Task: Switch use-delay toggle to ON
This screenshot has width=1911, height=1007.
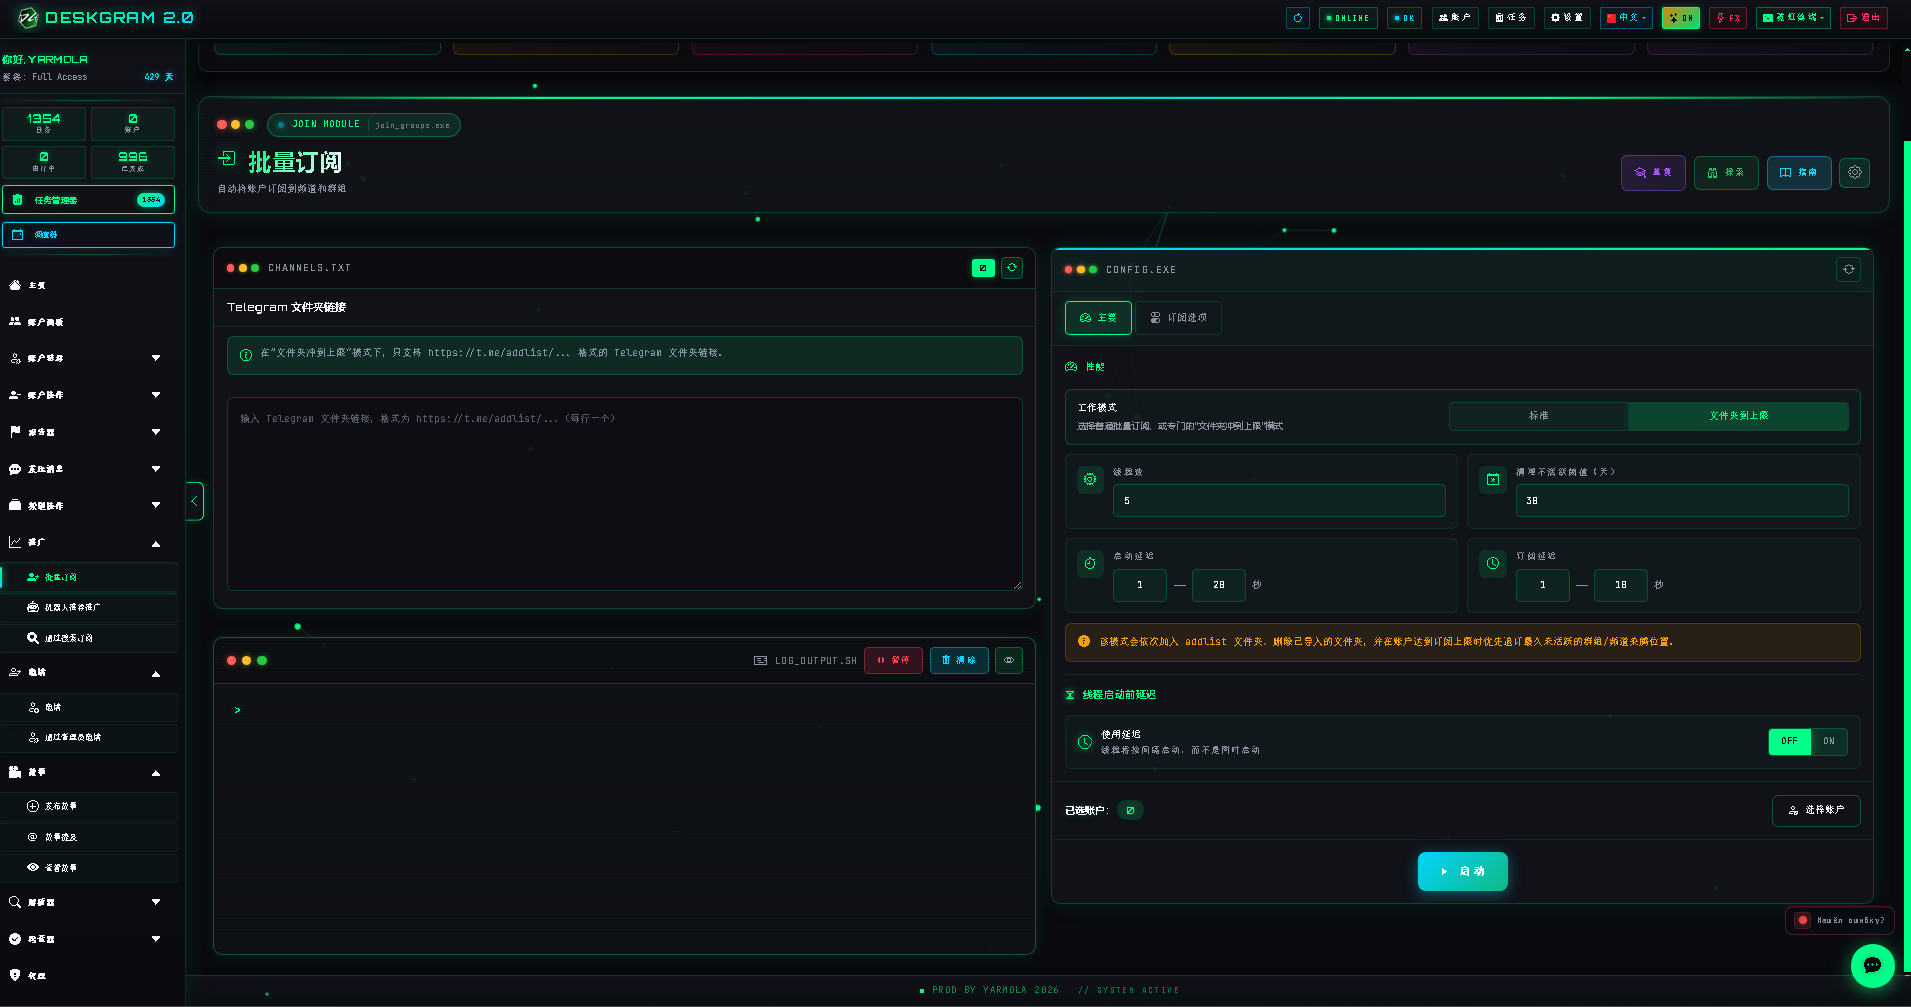Action: point(1829,741)
